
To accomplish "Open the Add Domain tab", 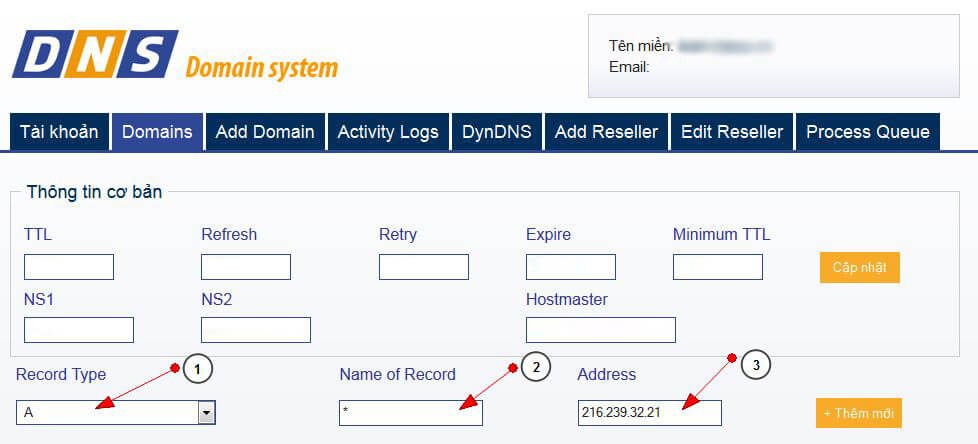I will click(x=265, y=132).
